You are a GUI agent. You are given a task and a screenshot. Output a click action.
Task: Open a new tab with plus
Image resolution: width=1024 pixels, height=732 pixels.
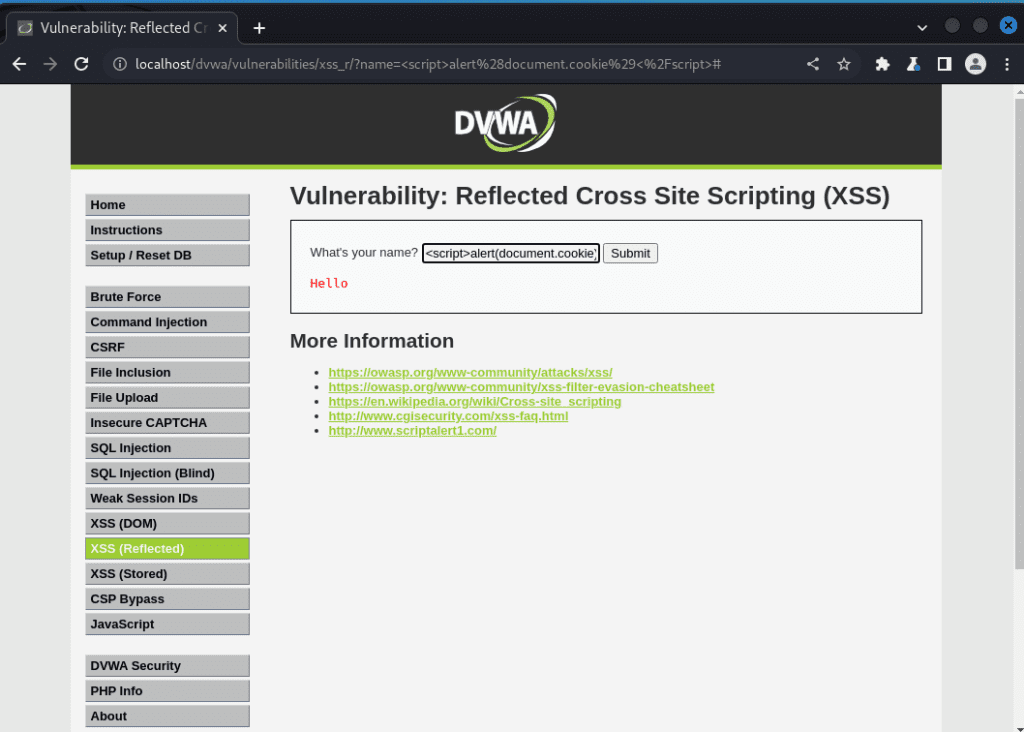point(259,28)
